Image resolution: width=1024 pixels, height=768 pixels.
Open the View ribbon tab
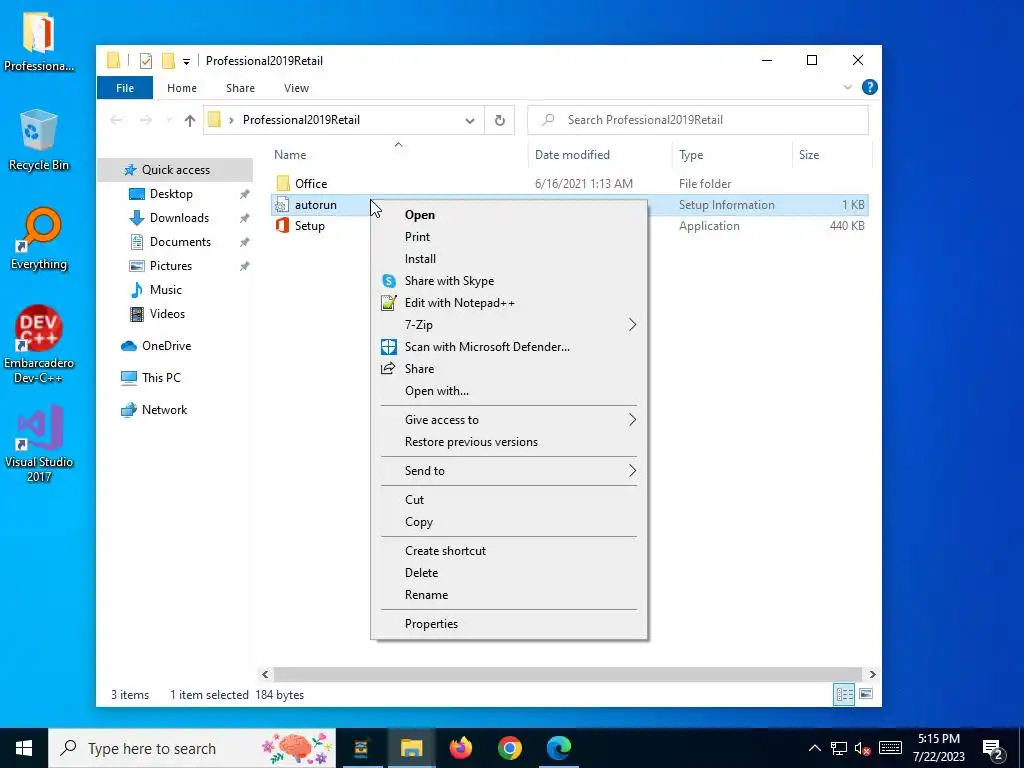pyautogui.click(x=296, y=88)
